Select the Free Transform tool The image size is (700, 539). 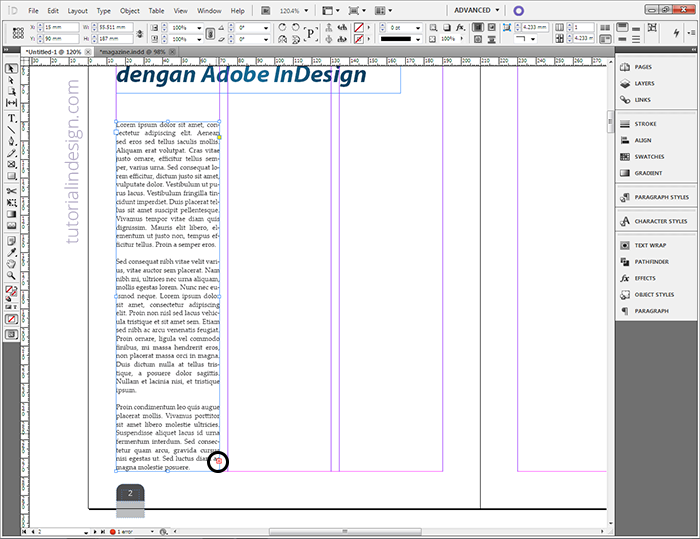point(11,203)
